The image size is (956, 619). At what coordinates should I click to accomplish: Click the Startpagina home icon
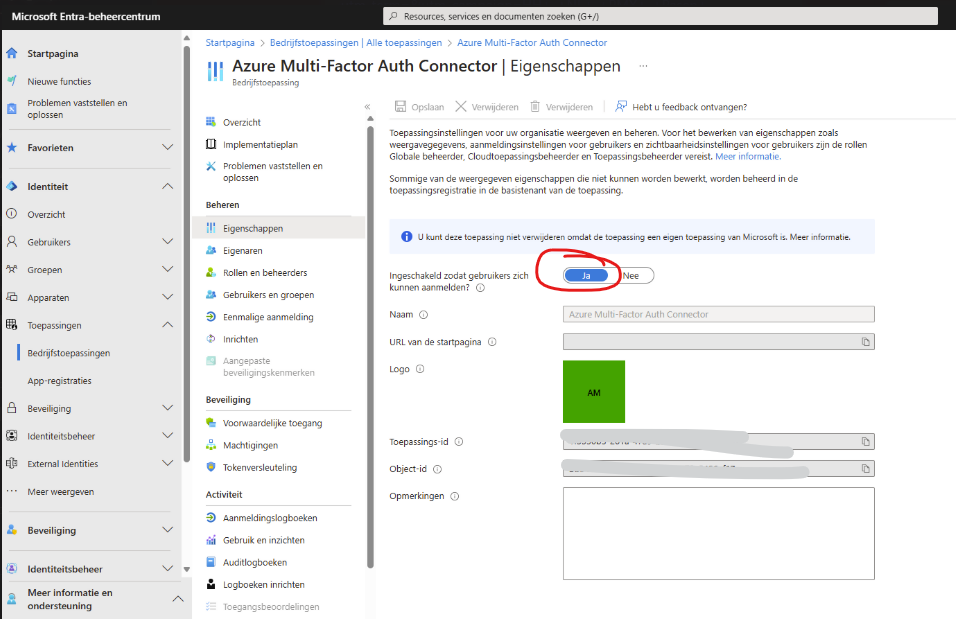[x=12, y=54]
